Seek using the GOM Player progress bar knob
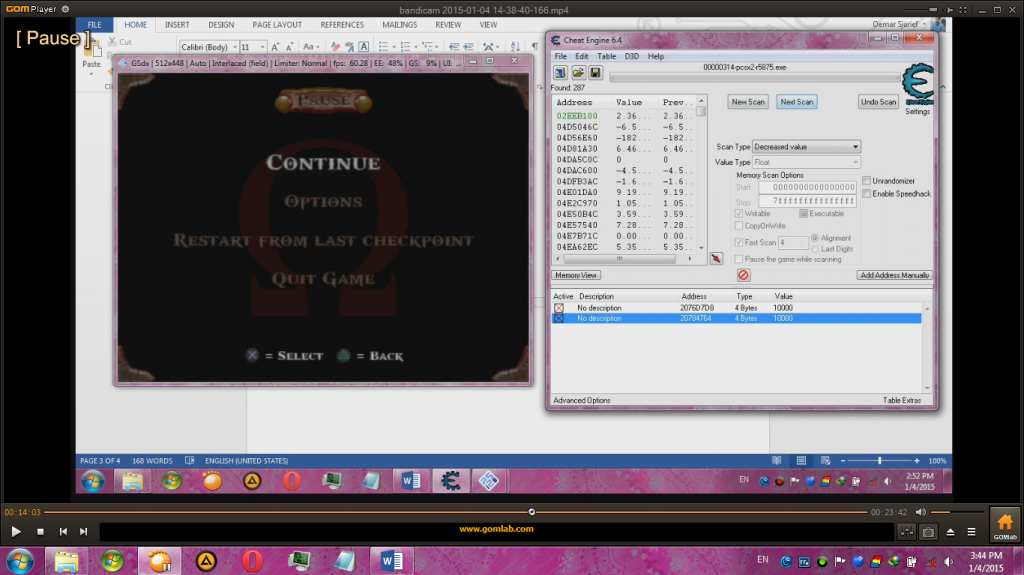 click(532, 512)
